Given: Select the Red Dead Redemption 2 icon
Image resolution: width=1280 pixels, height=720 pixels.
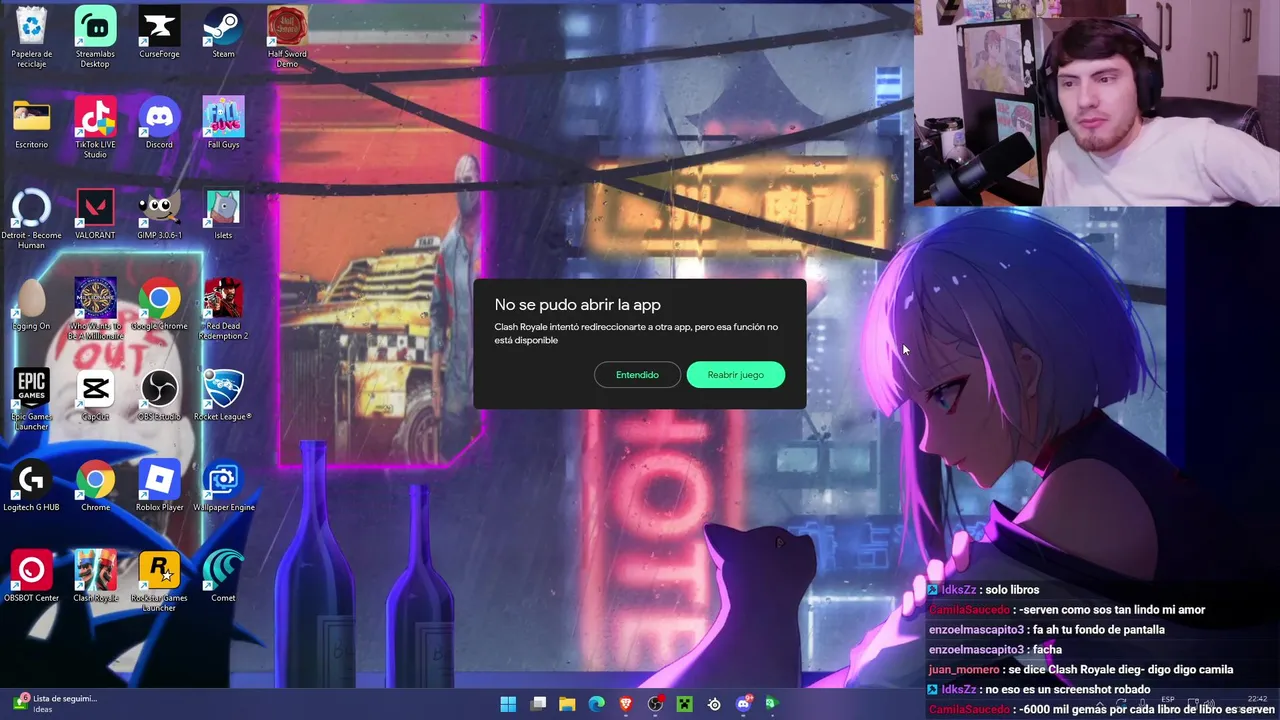Looking at the screenshot, I should click(x=223, y=310).
